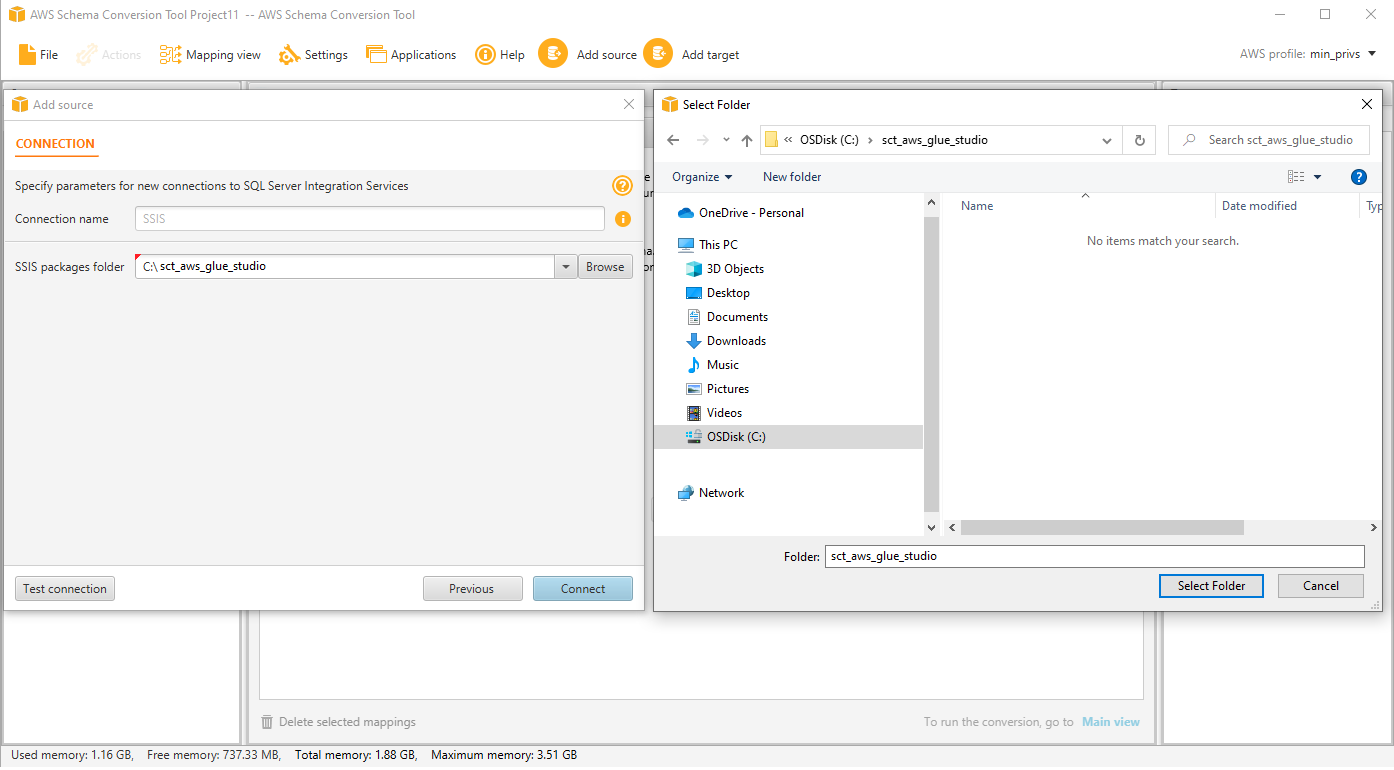Viewport: 1394px width, 770px height.
Task: Open the SSIS packages folder dropdown arrow
Action: tap(566, 266)
